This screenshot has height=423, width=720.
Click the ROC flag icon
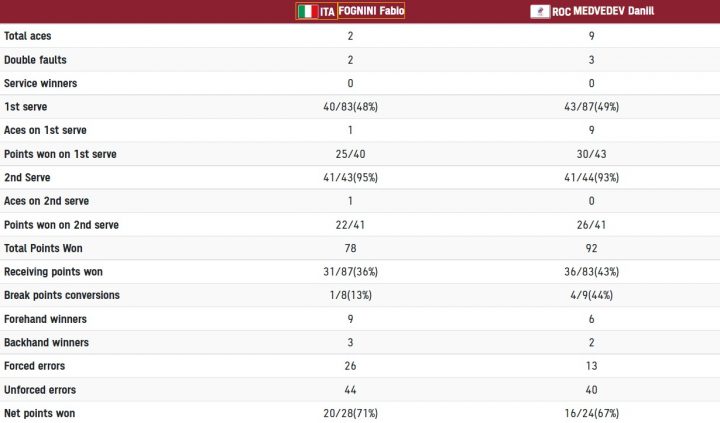pos(540,11)
